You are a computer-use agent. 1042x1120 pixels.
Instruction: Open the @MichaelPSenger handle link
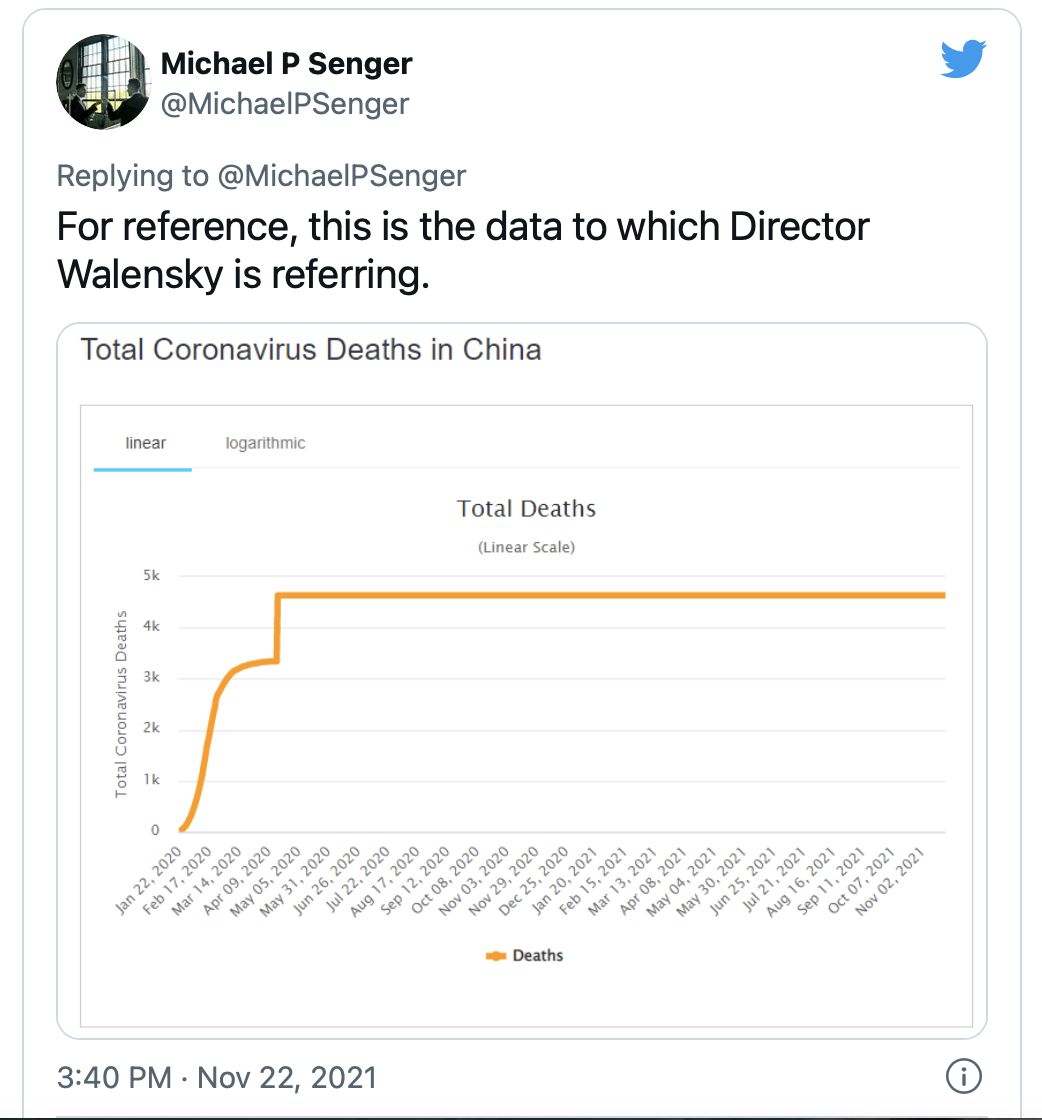(x=285, y=104)
